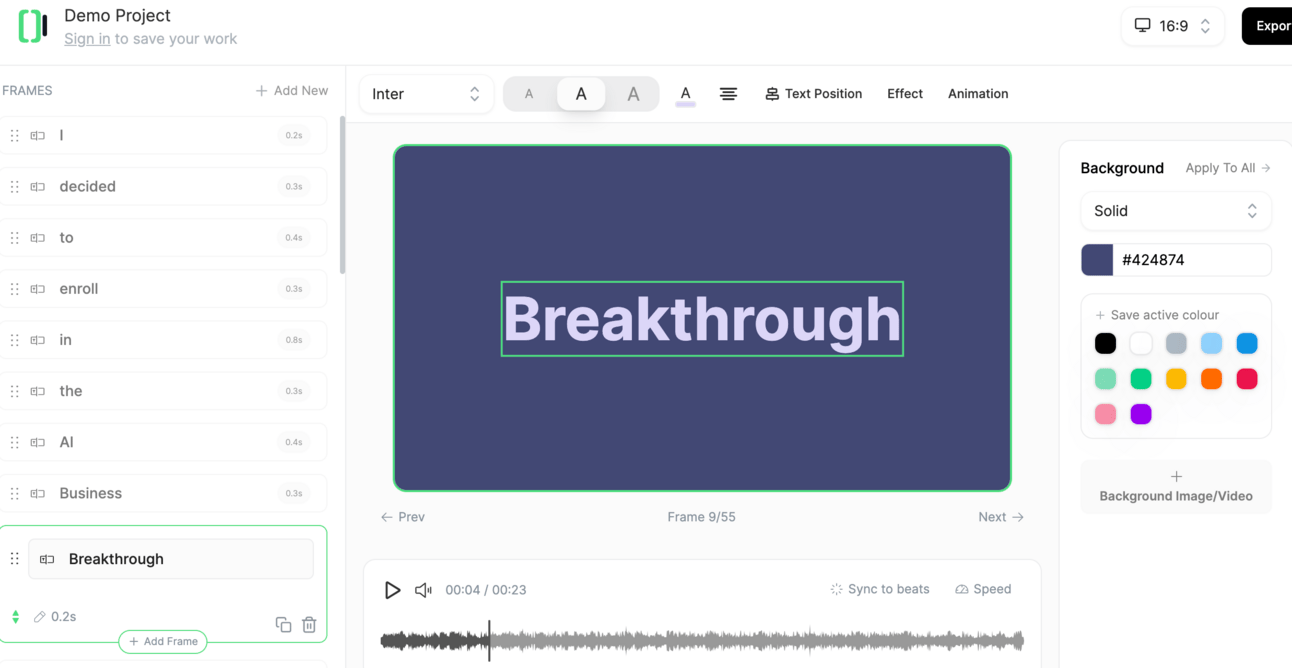Select the large text size option
Screen dimensions: 1292x668
click(633, 94)
